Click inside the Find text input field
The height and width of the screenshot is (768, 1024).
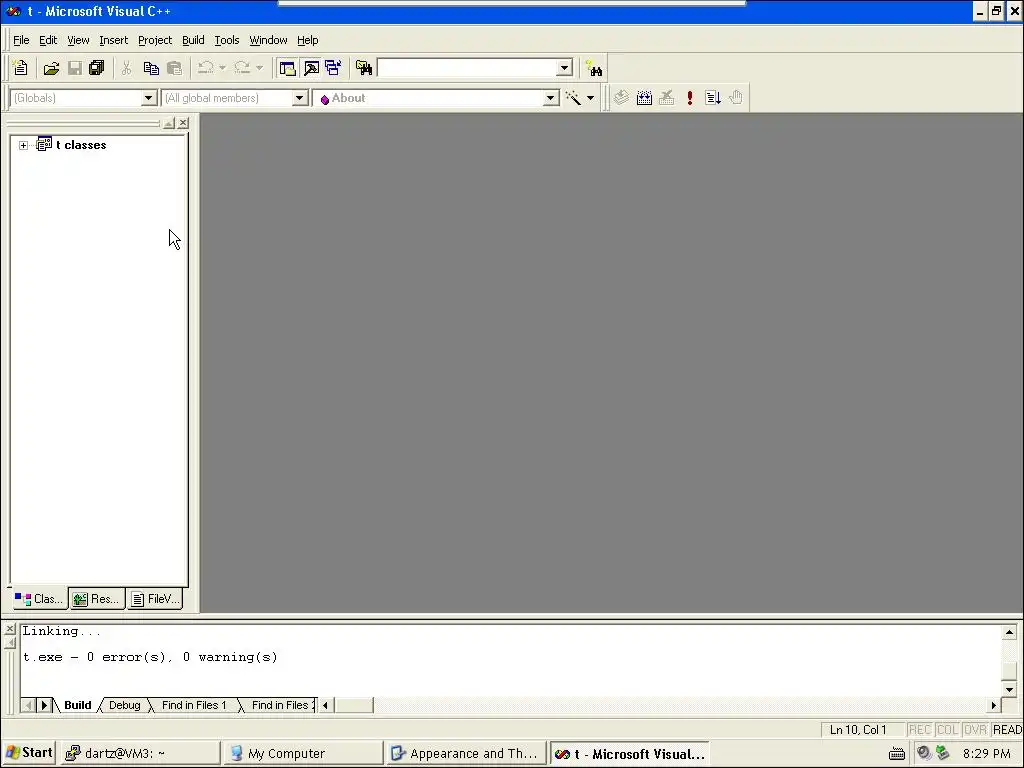tap(468, 68)
